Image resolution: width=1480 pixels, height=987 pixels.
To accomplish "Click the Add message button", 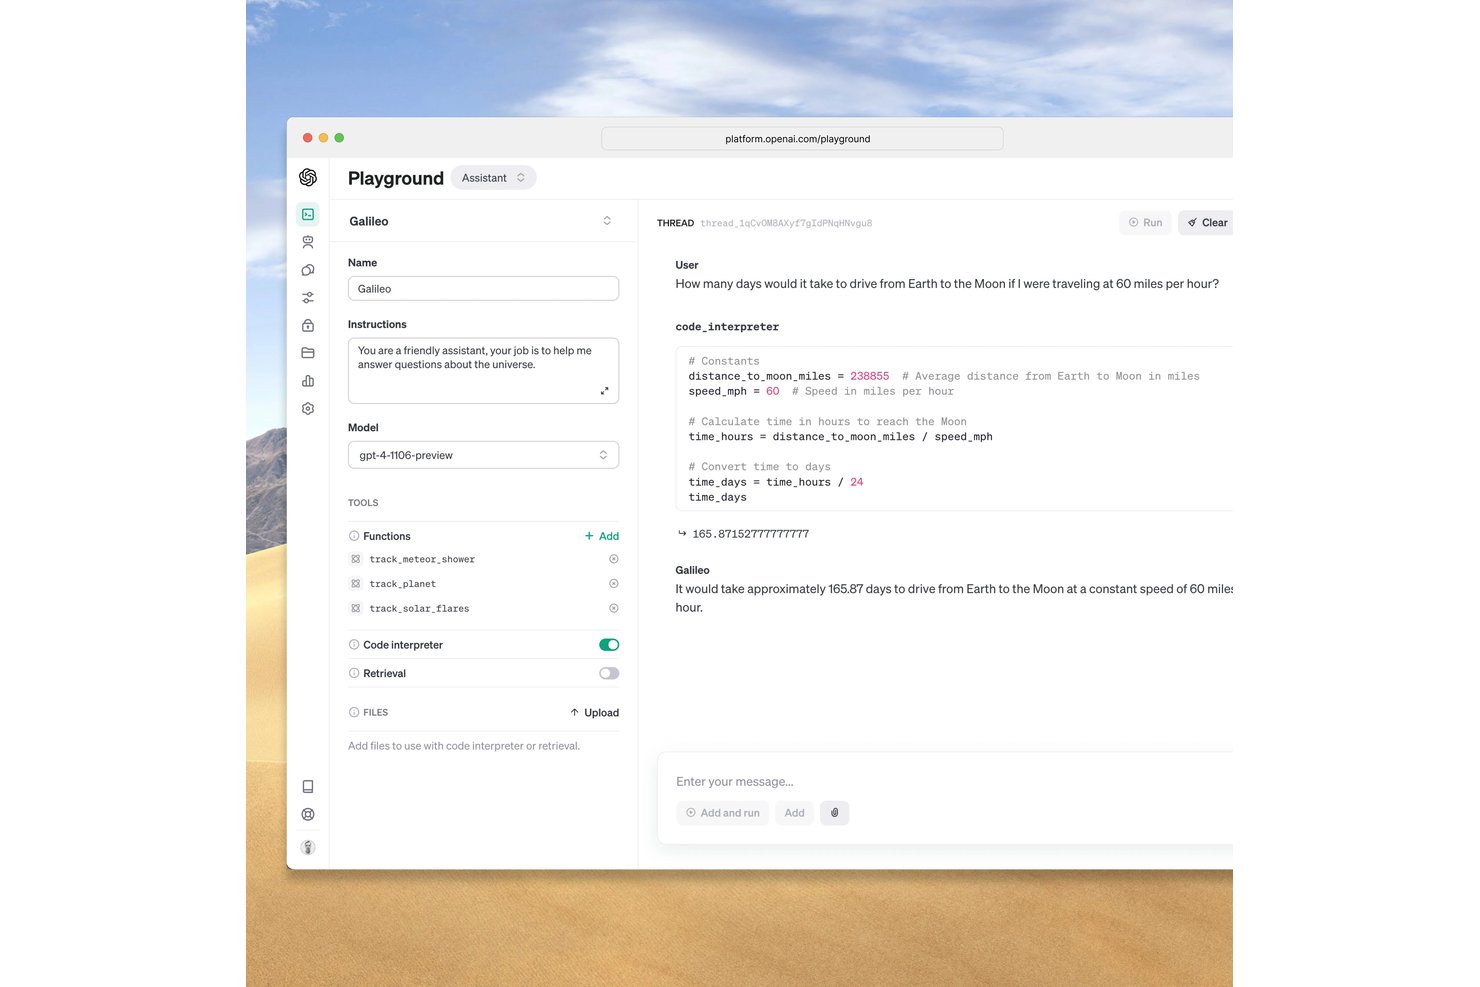I will (x=795, y=813).
